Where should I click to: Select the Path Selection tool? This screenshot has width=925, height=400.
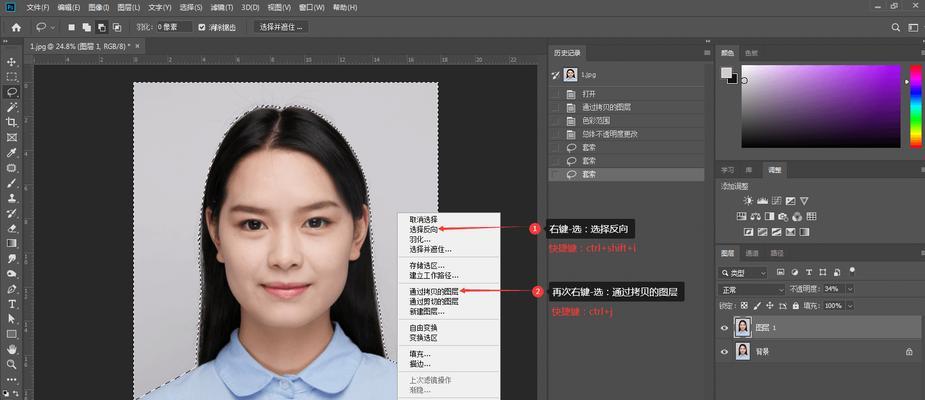tap(11, 319)
